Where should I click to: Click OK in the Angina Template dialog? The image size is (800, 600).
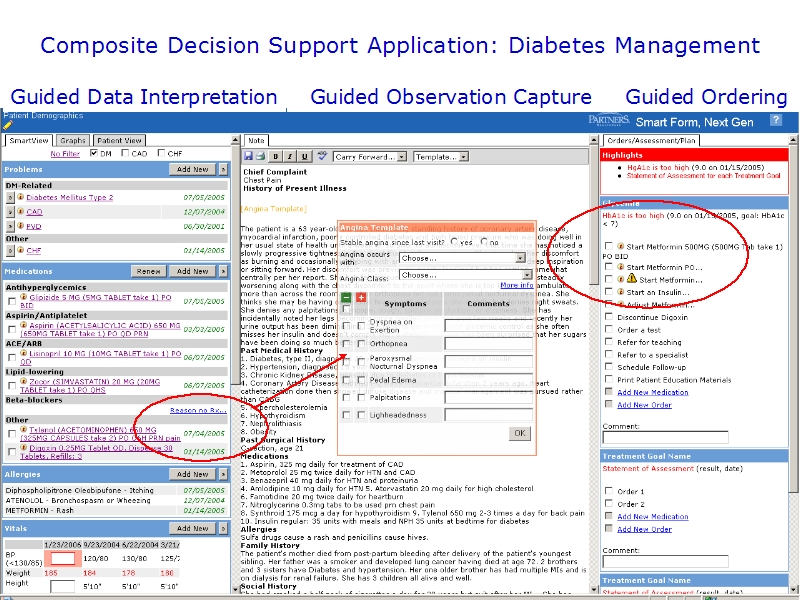(519, 433)
